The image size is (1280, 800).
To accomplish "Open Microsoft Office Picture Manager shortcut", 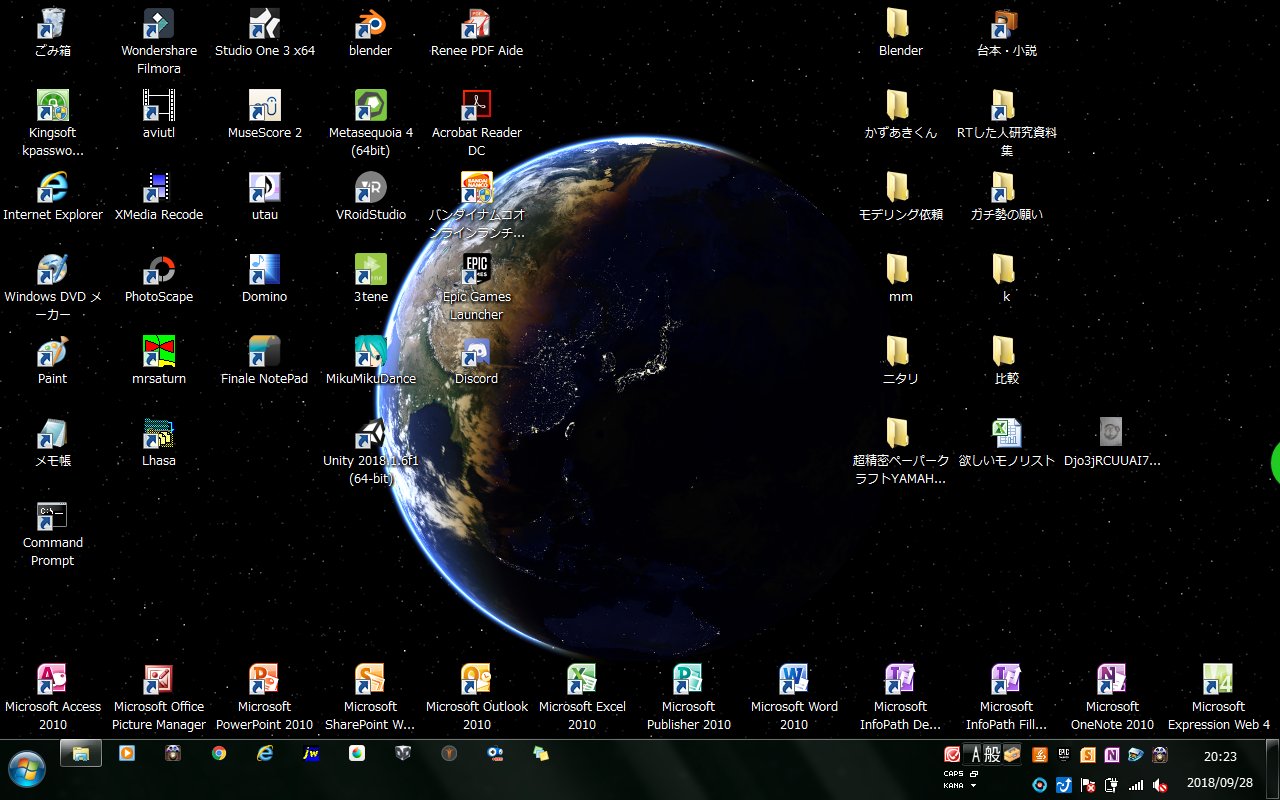I will click(159, 697).
